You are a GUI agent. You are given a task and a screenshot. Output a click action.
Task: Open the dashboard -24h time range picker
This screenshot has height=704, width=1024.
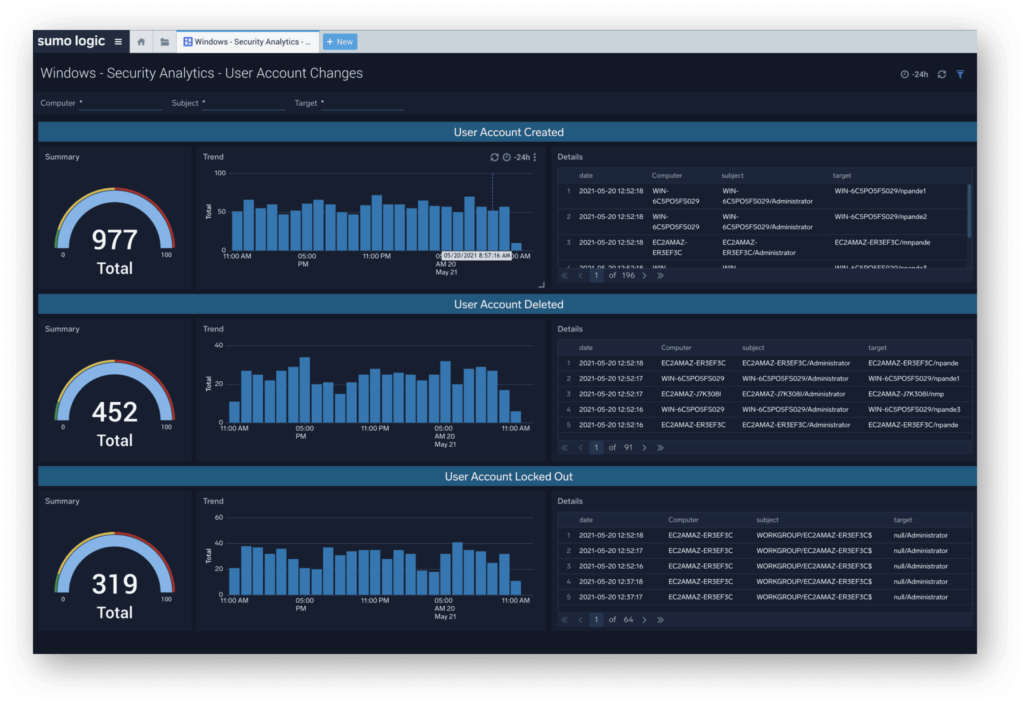(x=914, y=74)
